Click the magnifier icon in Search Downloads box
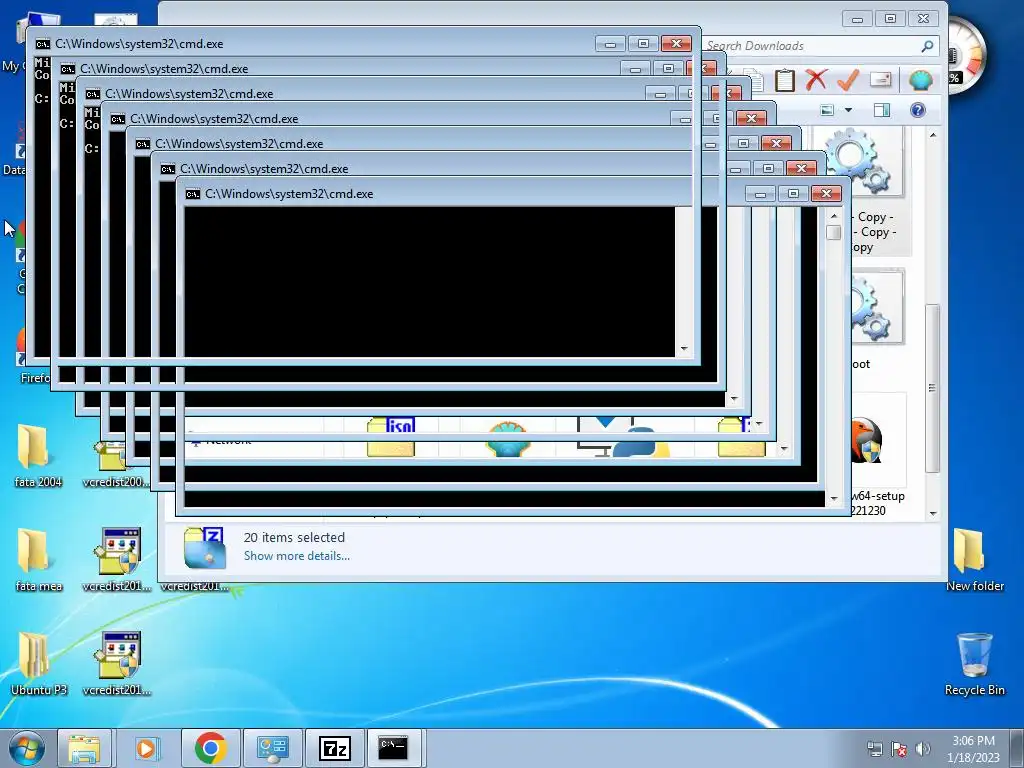 tap(927, 46)
